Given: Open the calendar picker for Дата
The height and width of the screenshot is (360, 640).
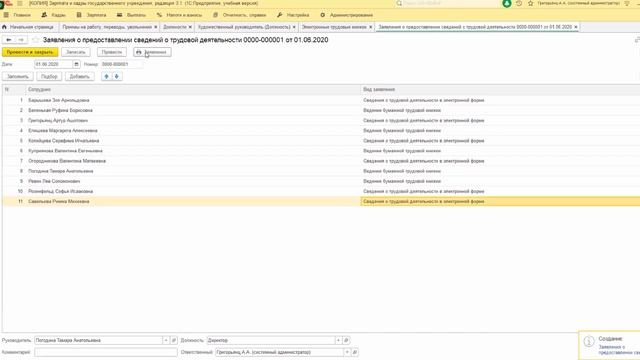Looking at the screenshot, I should (76, 64).
